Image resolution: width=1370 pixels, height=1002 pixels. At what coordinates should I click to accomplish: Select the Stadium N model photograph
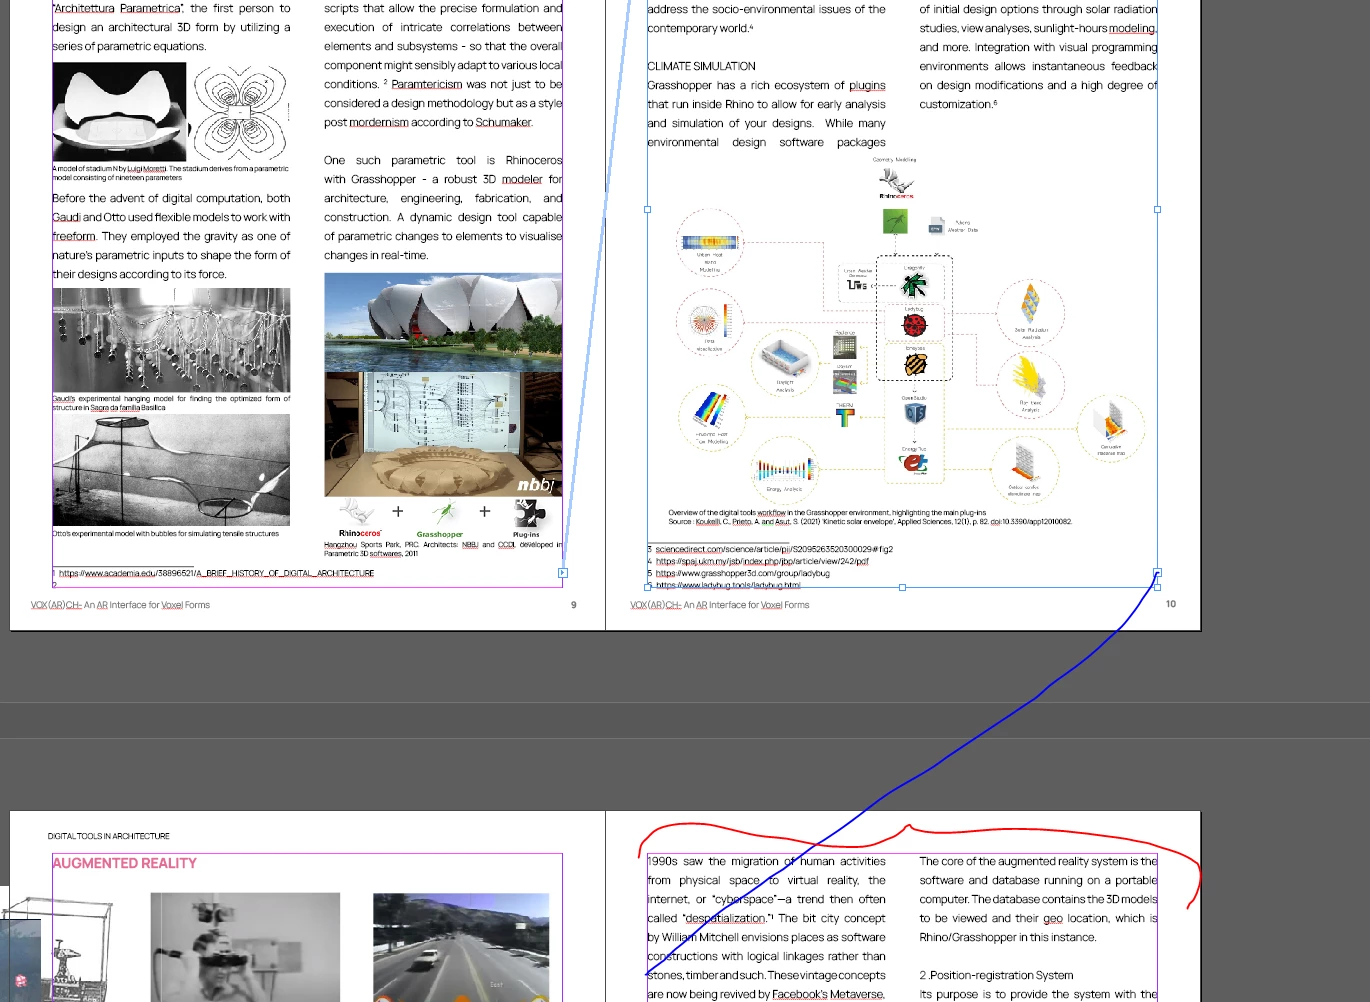coord(119,112)
